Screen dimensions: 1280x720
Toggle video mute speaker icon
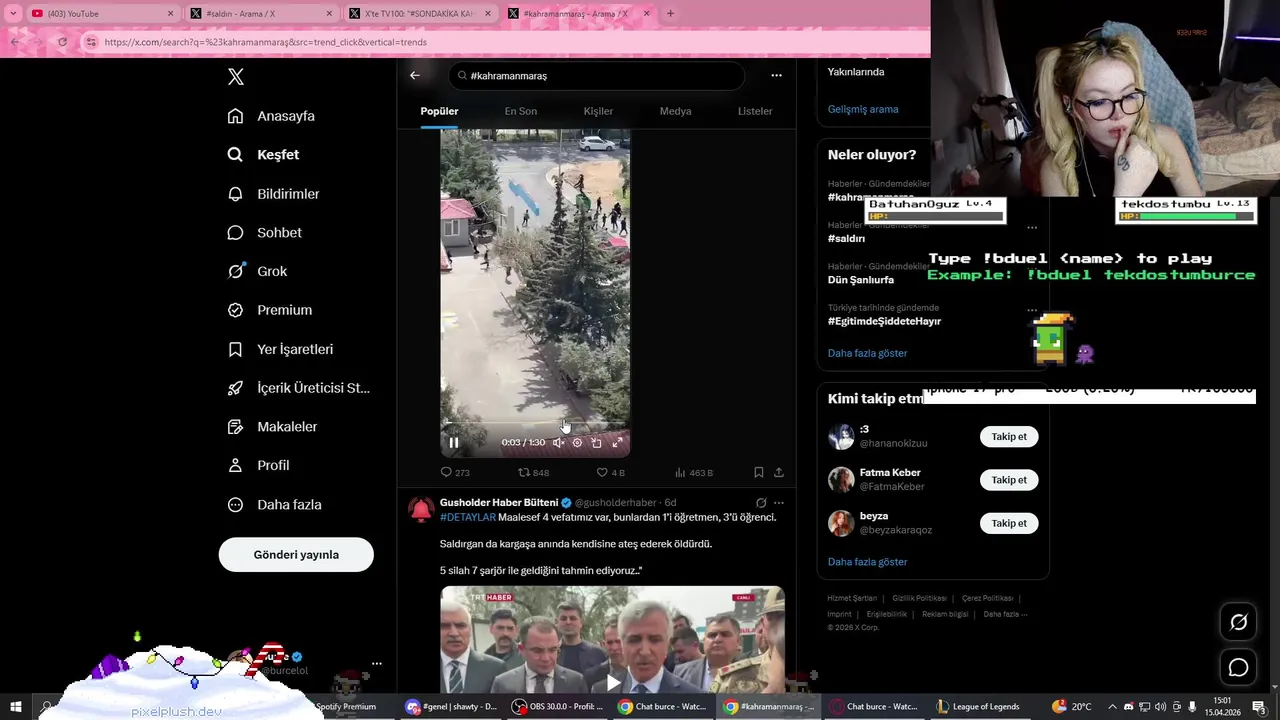[x=559, y=443]
